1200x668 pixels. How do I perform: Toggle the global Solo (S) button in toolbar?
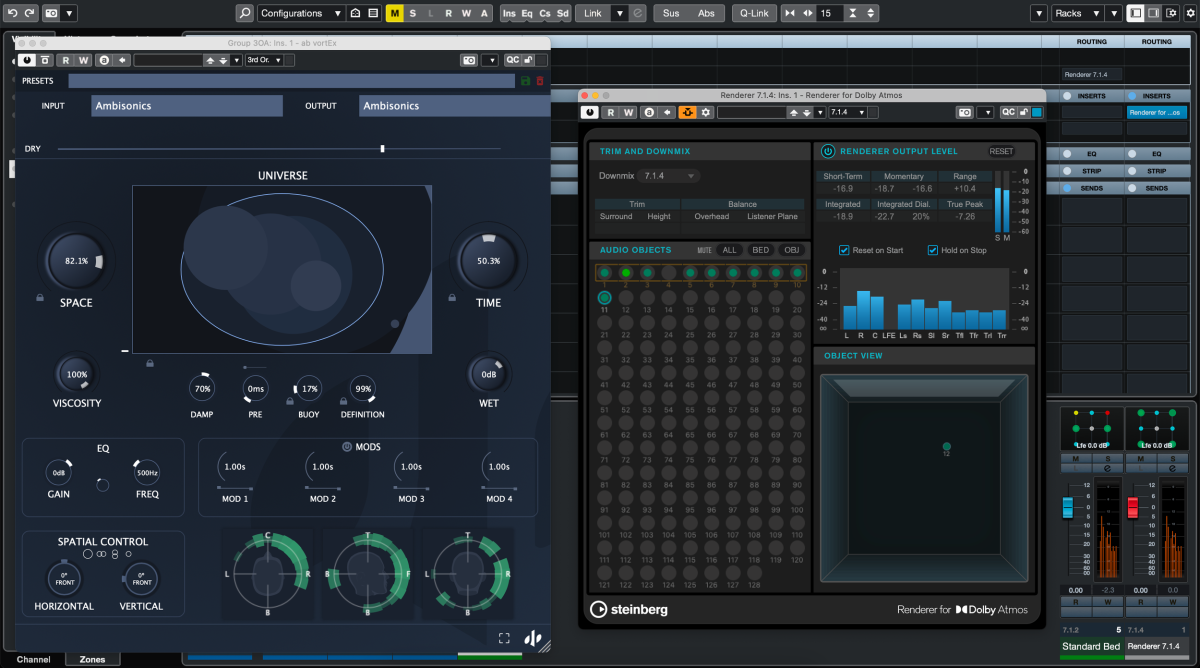[x=413, y=13]
